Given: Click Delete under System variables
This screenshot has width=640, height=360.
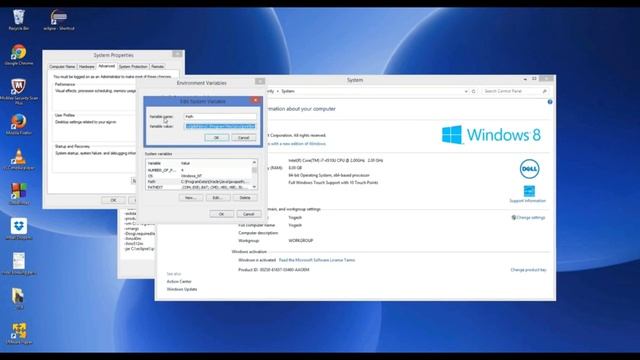Looking at the screenshot, I should (245, 198).
